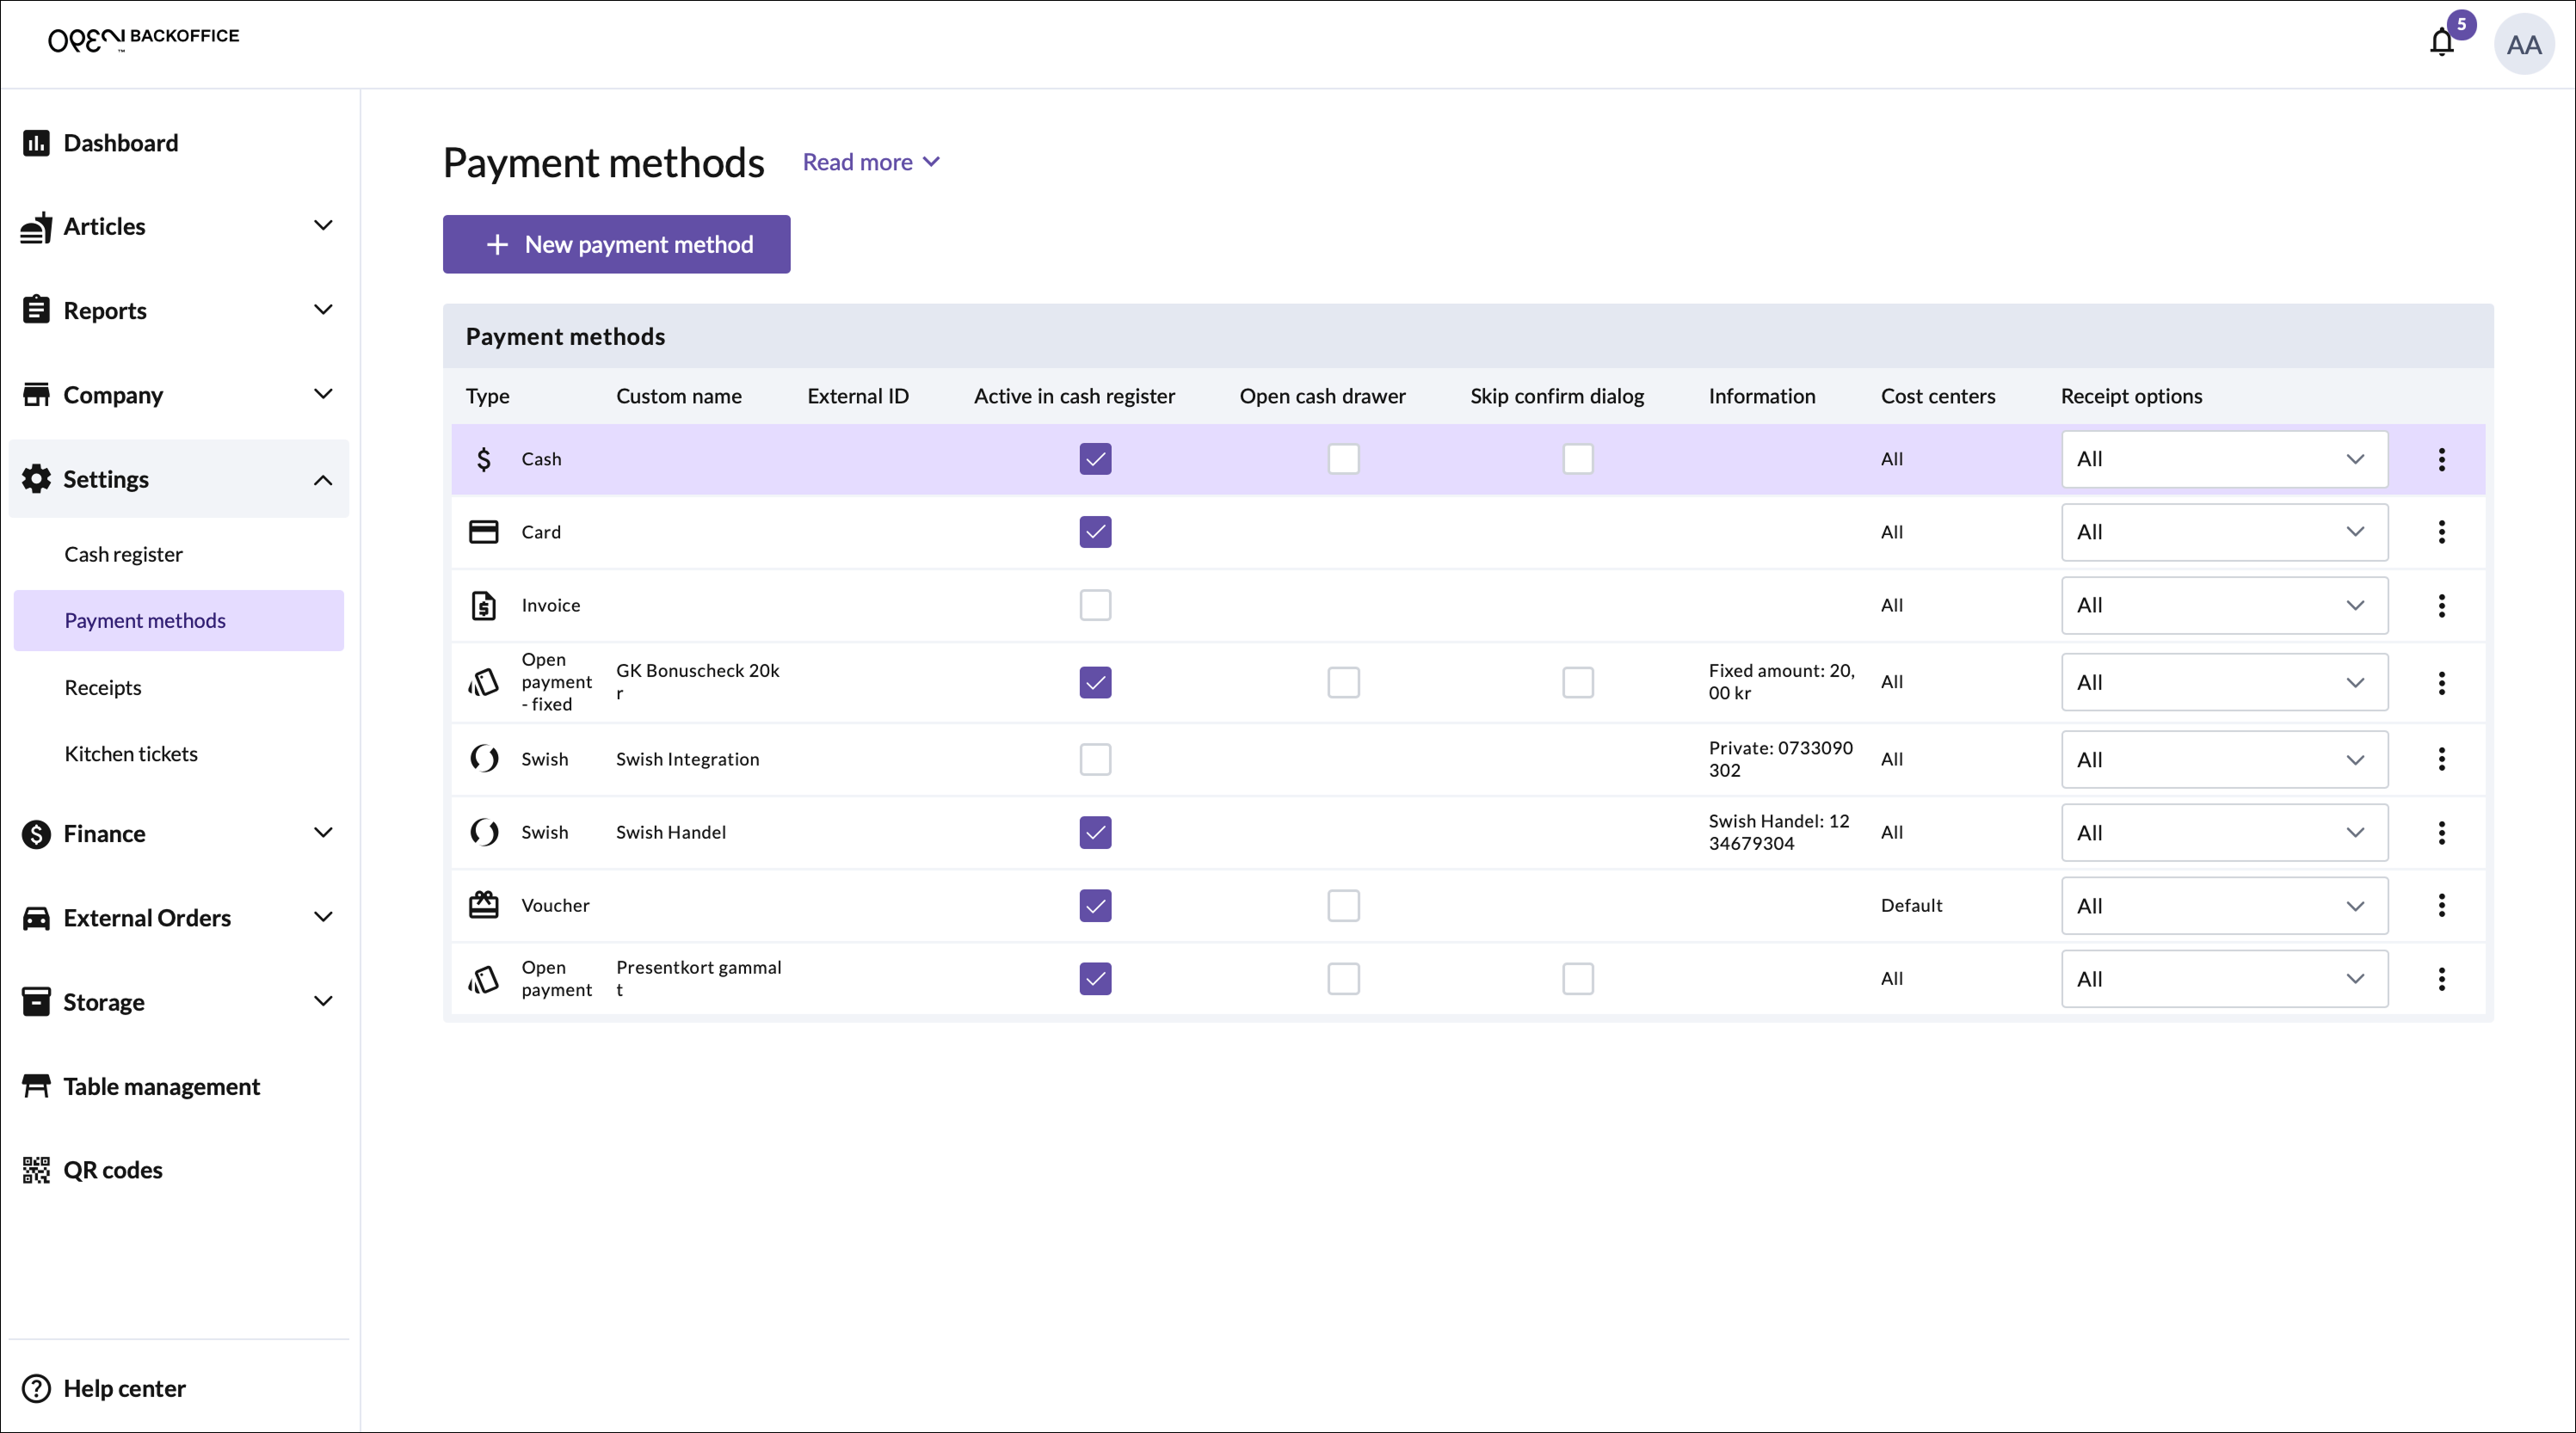Tick Skip confirm dialog for Presentkort gammalt
Image resolution: width=2576 pixels, height=1433 pixels.
click(1577, 978)
